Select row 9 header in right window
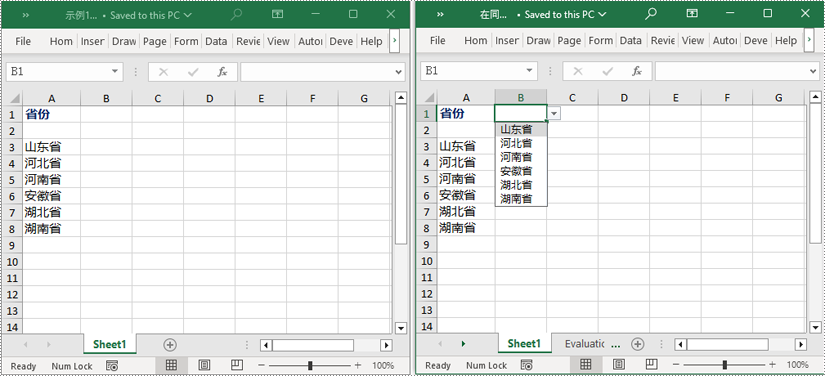 [427, 245]
